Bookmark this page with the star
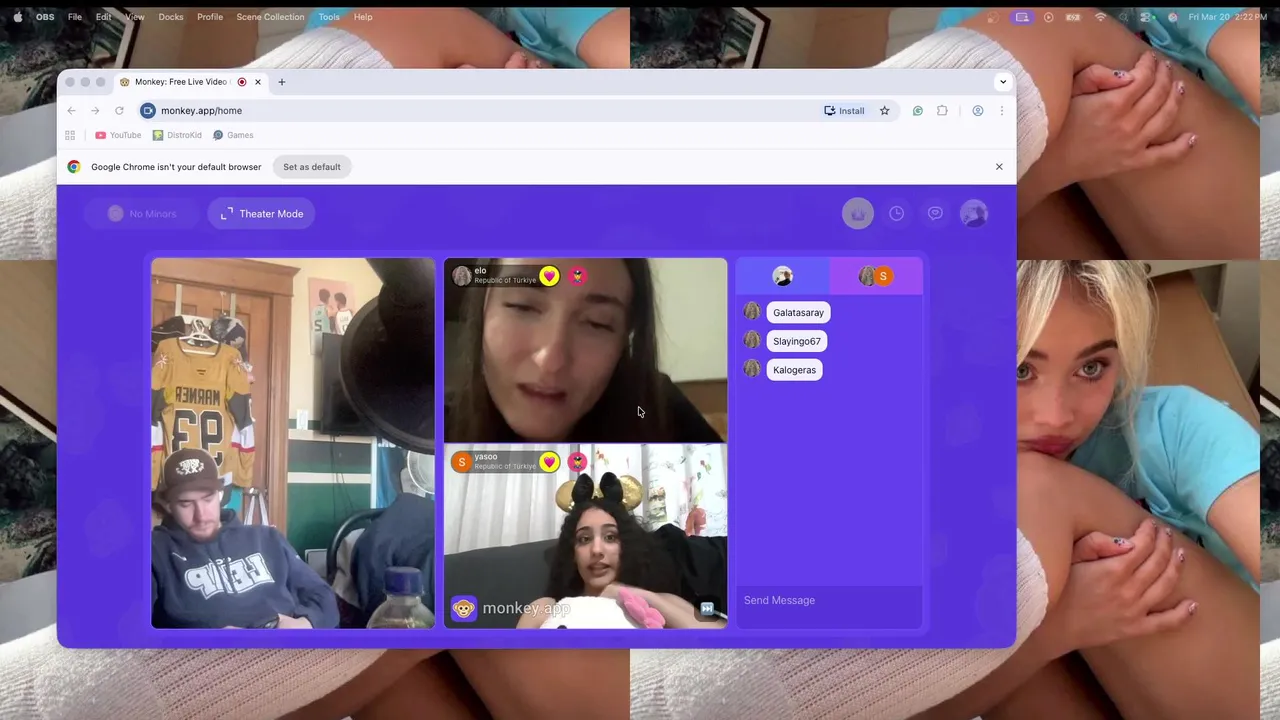Screen dimensions: 1280x720 [884, 111]
